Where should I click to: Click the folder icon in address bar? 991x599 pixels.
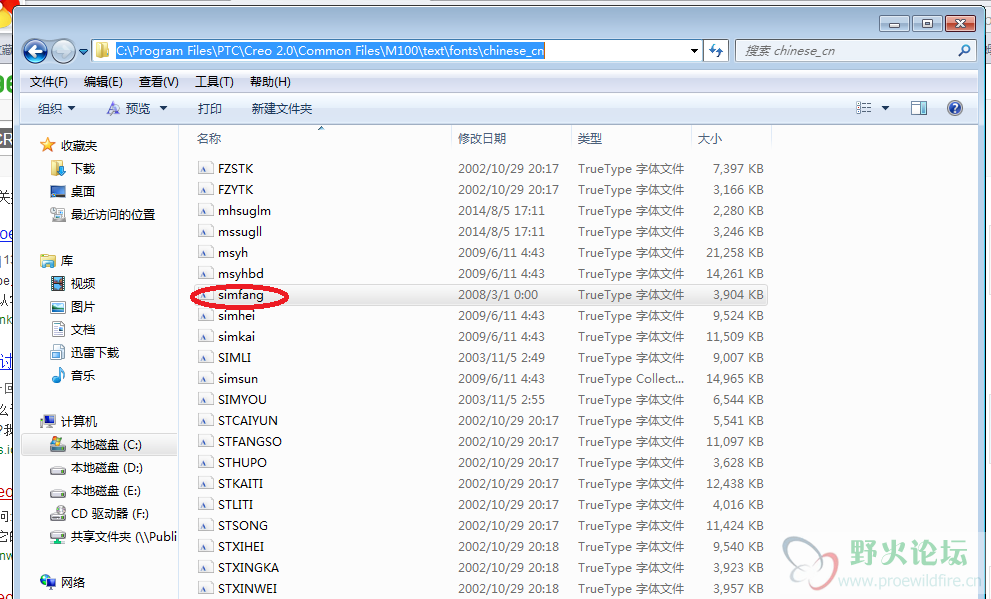coord(102,51)
